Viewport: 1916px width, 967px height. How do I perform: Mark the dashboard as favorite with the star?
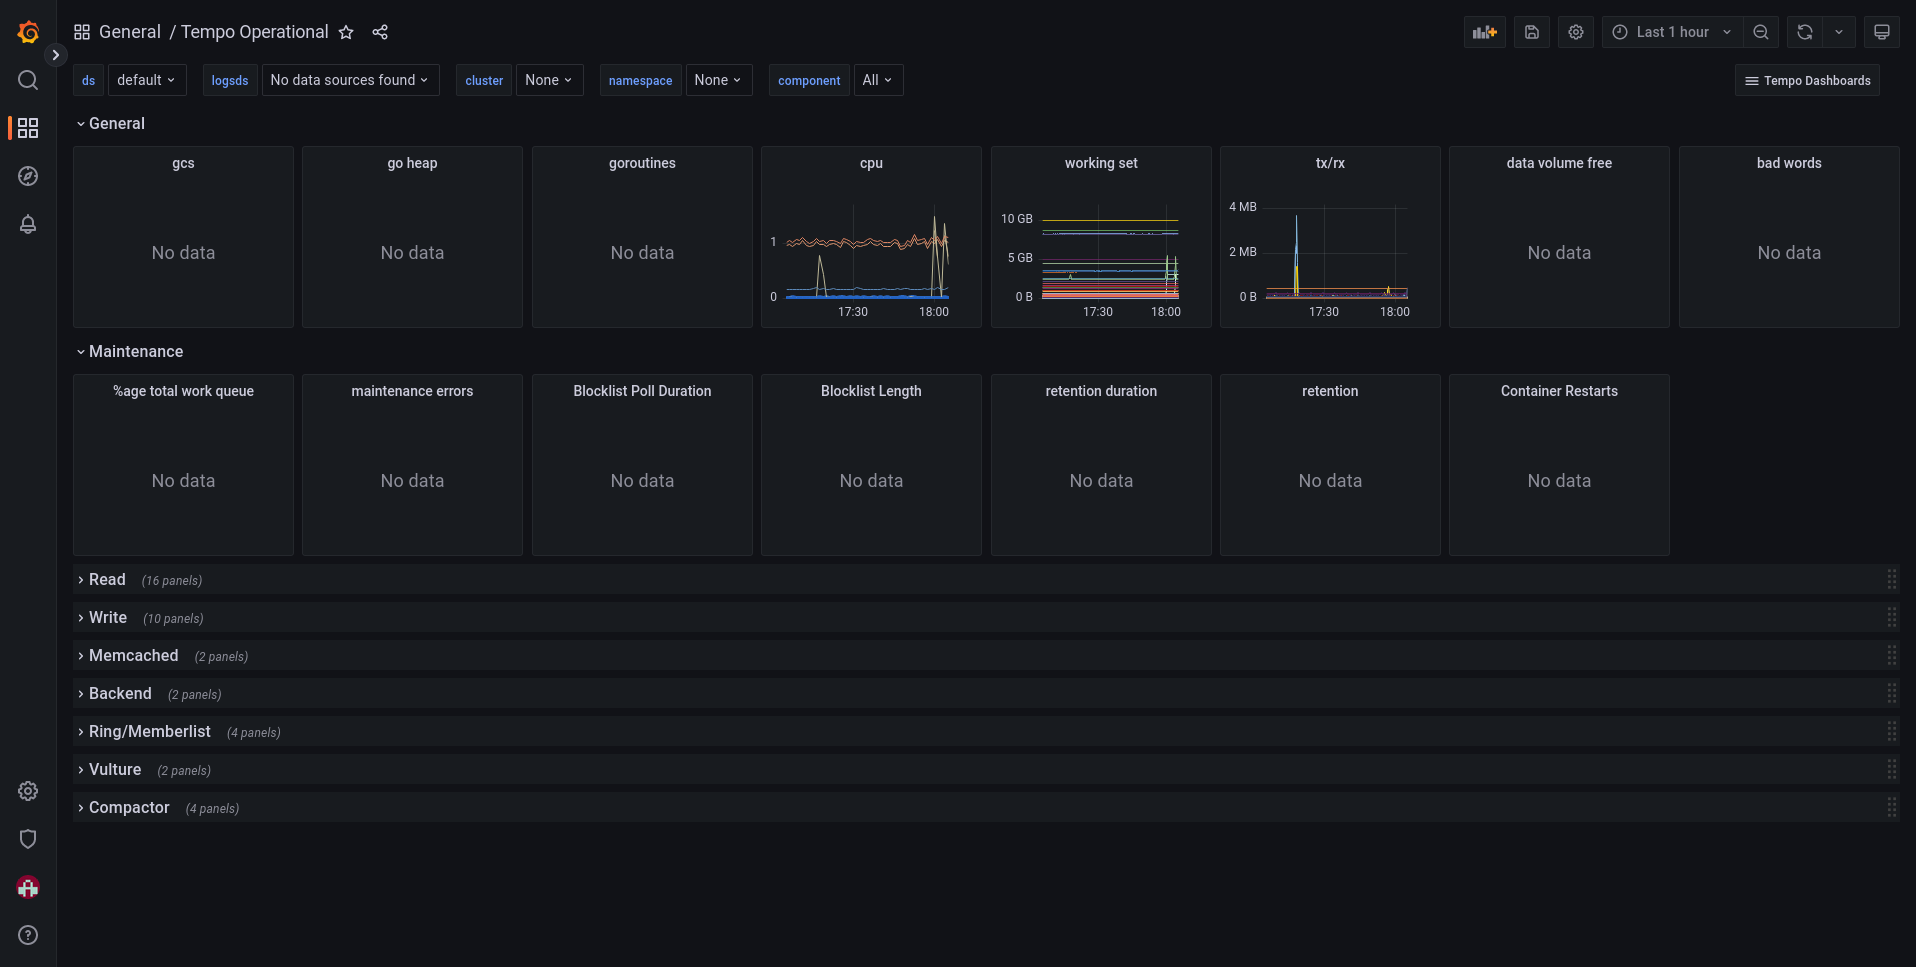[x=345, y=32]
